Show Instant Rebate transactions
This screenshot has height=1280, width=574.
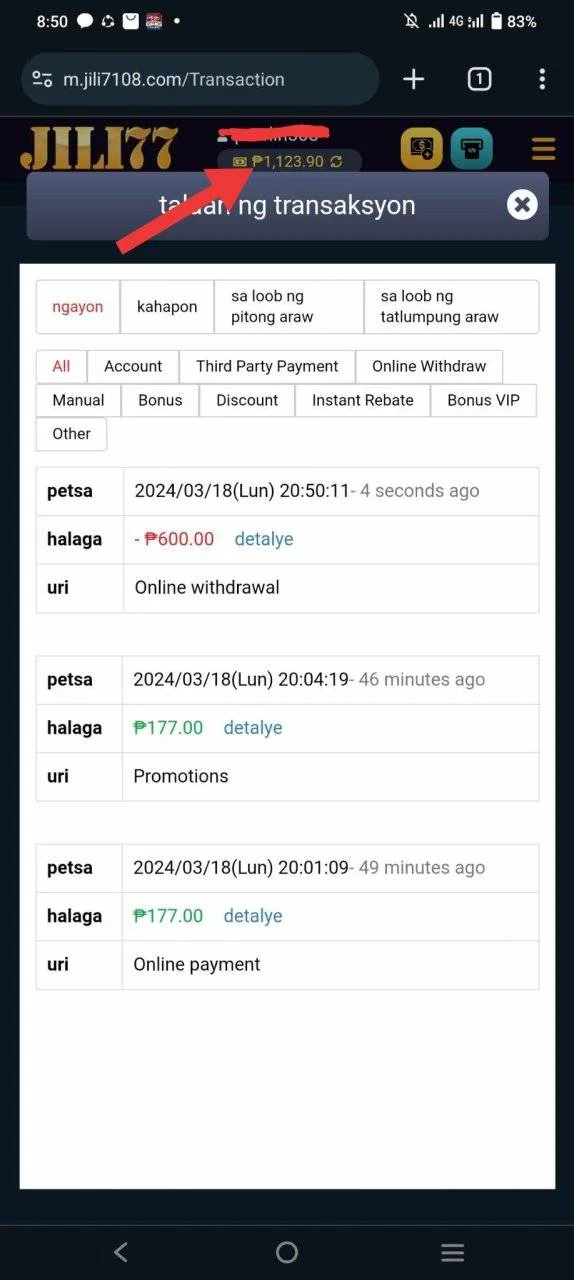pyautogui.click(x=362, y=400)
